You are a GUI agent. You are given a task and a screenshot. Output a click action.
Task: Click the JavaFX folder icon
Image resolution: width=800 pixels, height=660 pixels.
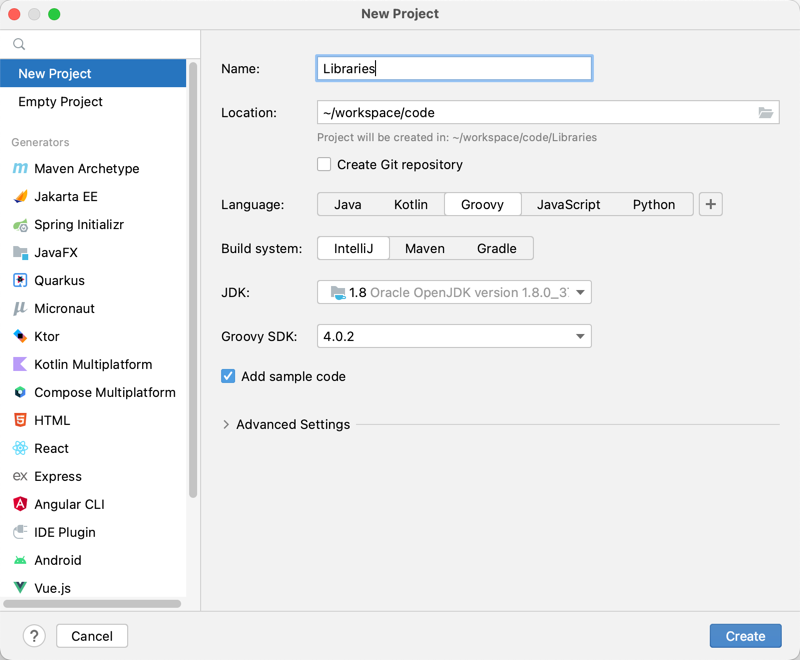click(x=20, y=252)
